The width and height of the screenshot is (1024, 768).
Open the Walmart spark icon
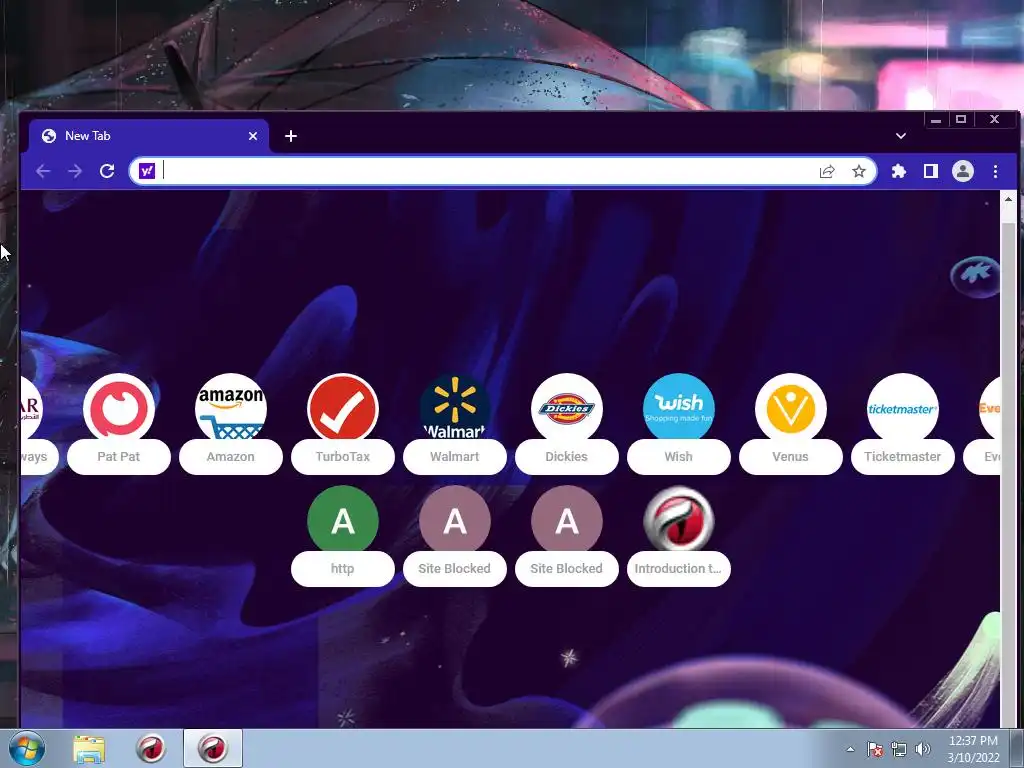coord(455,408)
